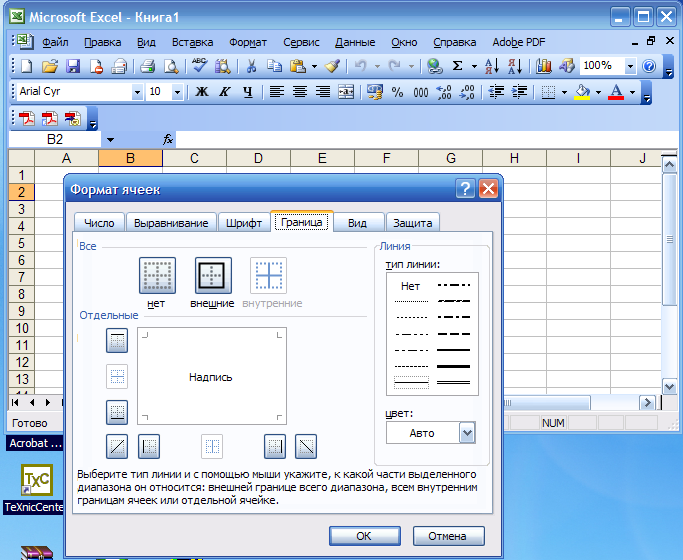
Task: Switch to the Число tab
Action: 99,223
